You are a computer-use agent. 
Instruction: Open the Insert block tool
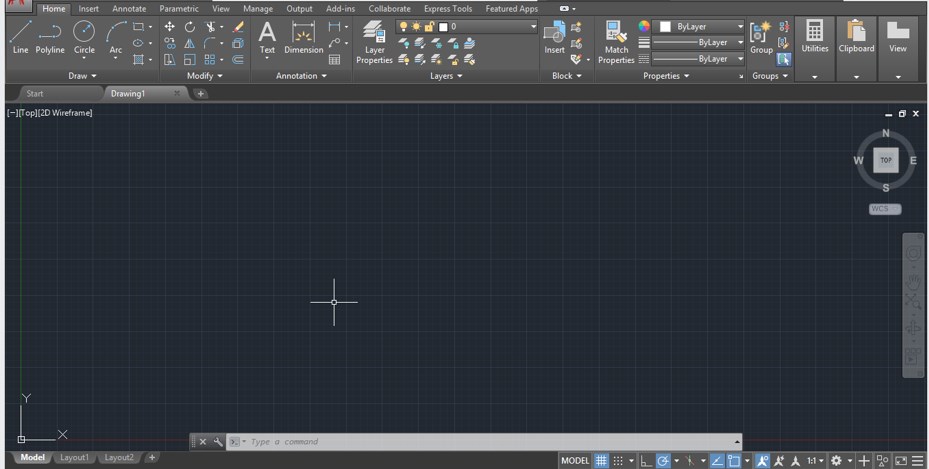point(554,36)
